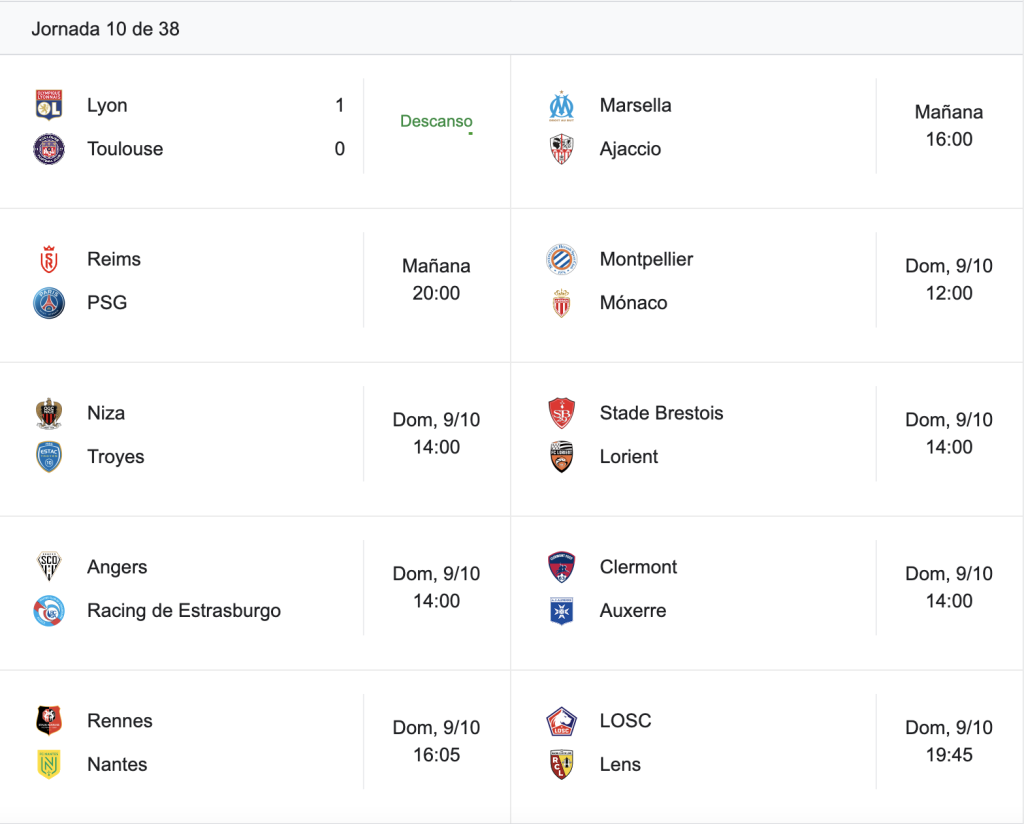
Task: Click the Angers club crest
Action: tap(49, 567)
